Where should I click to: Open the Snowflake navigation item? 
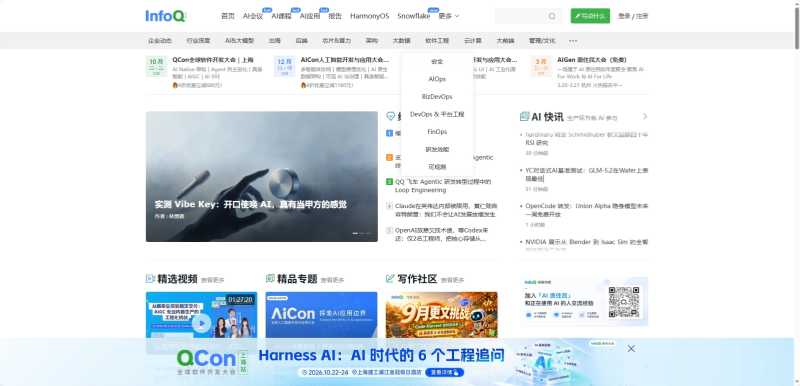(414, 16)
